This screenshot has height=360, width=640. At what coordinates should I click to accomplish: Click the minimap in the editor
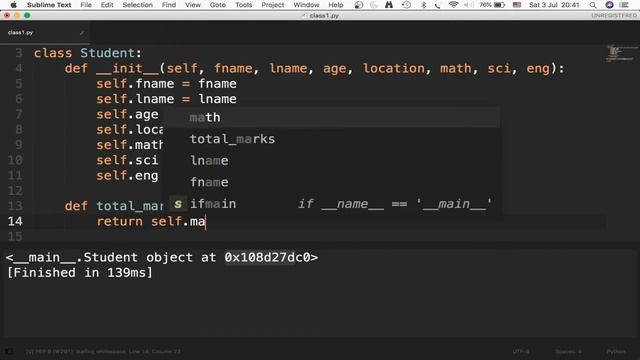click(621, 53)
